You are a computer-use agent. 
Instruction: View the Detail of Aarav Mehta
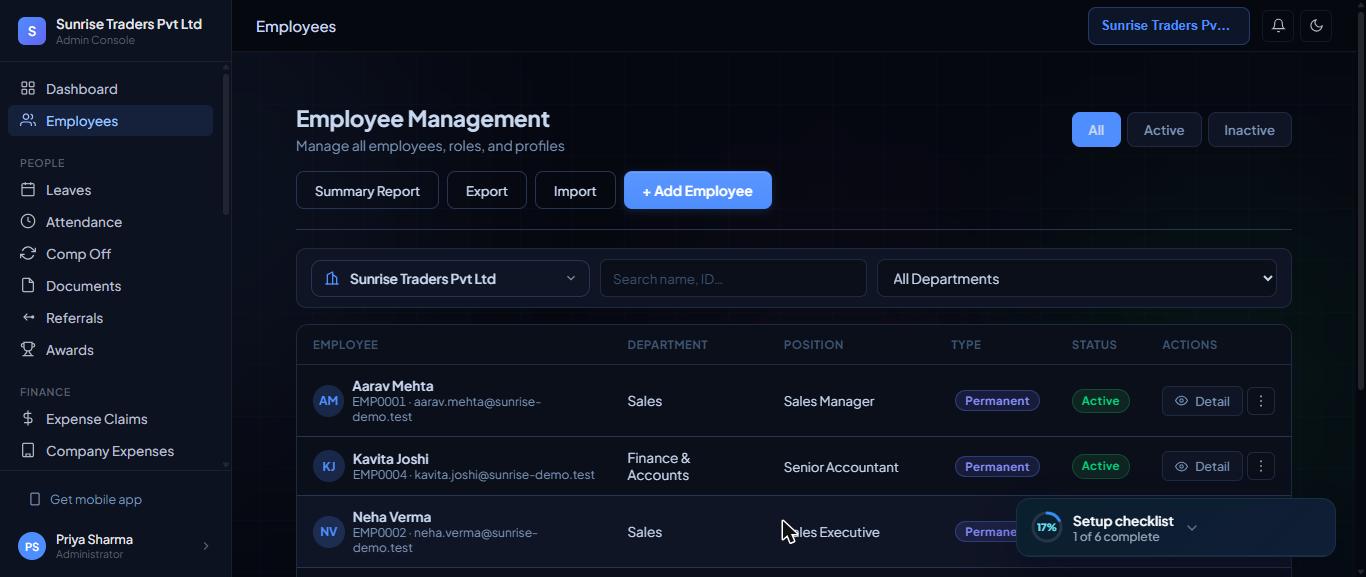pos(1202,401)
